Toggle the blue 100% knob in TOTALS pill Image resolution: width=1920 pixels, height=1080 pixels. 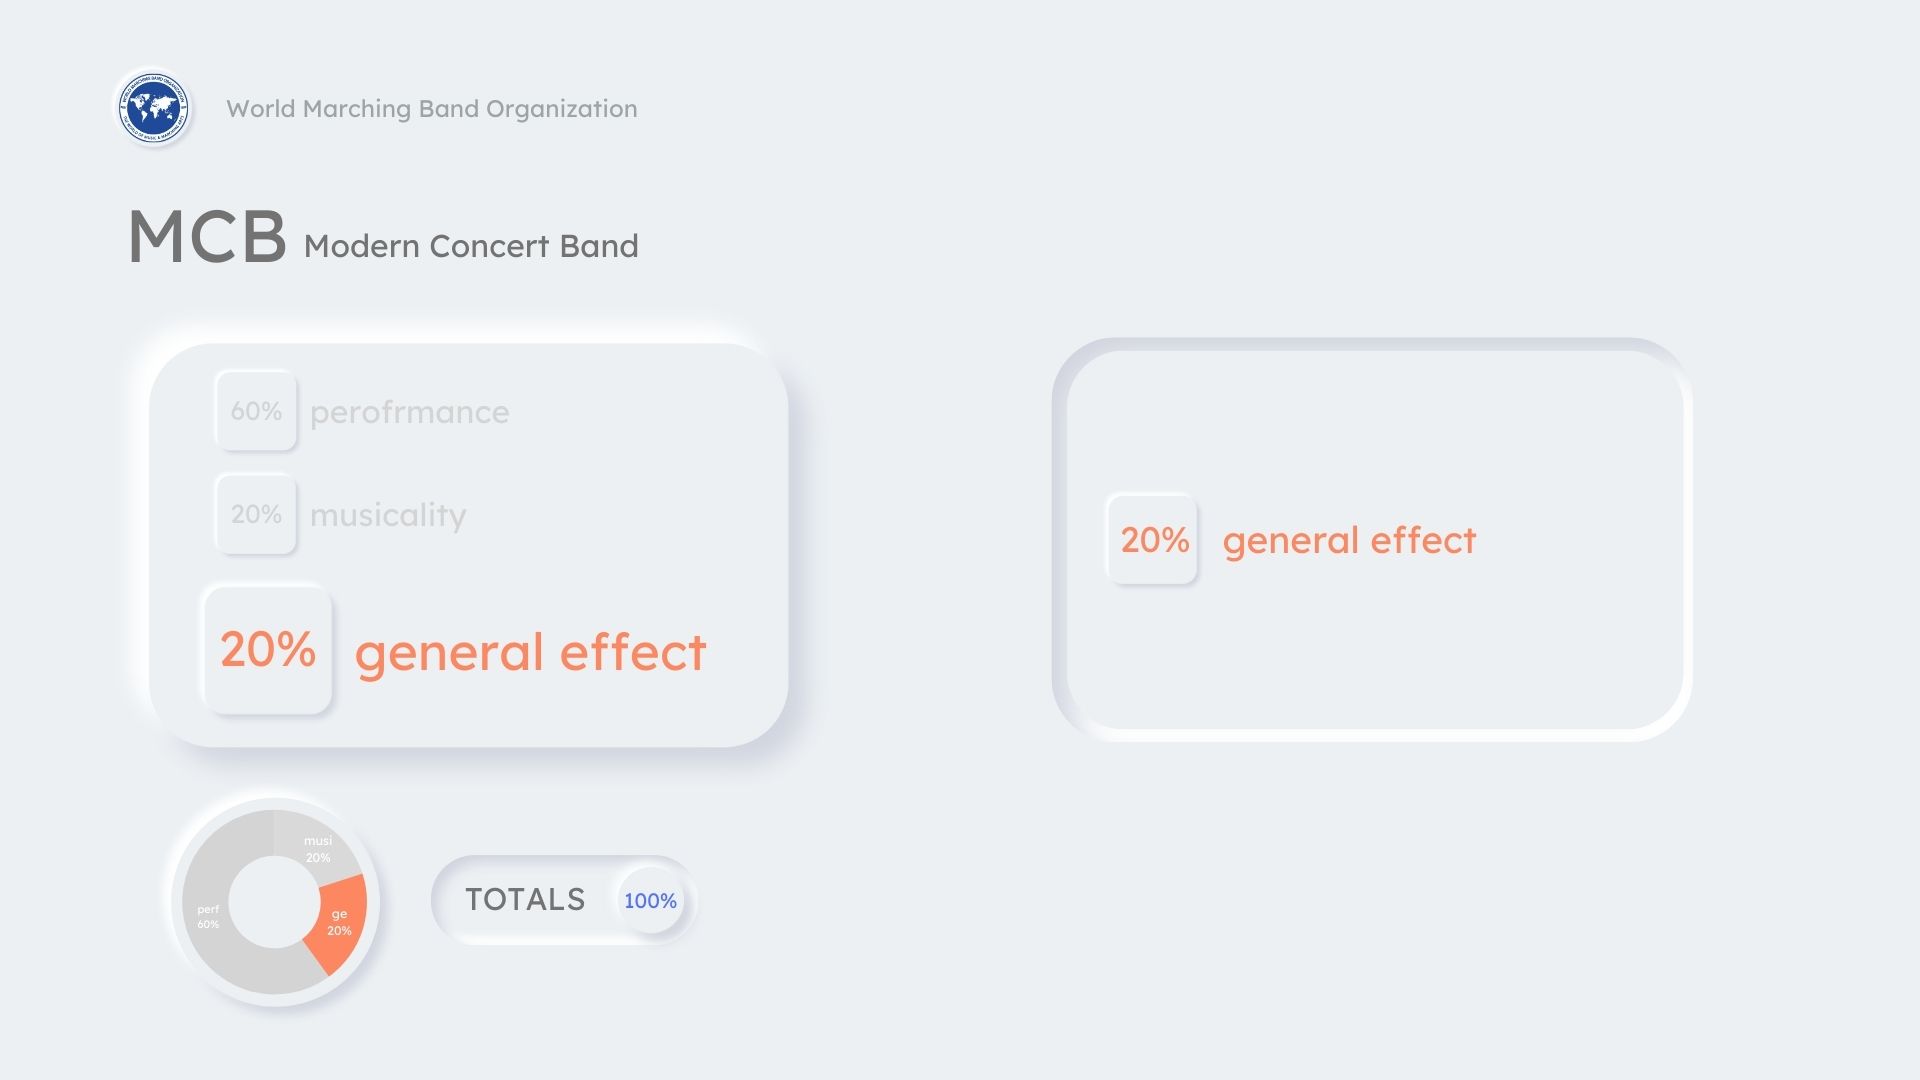pos(650,901)
